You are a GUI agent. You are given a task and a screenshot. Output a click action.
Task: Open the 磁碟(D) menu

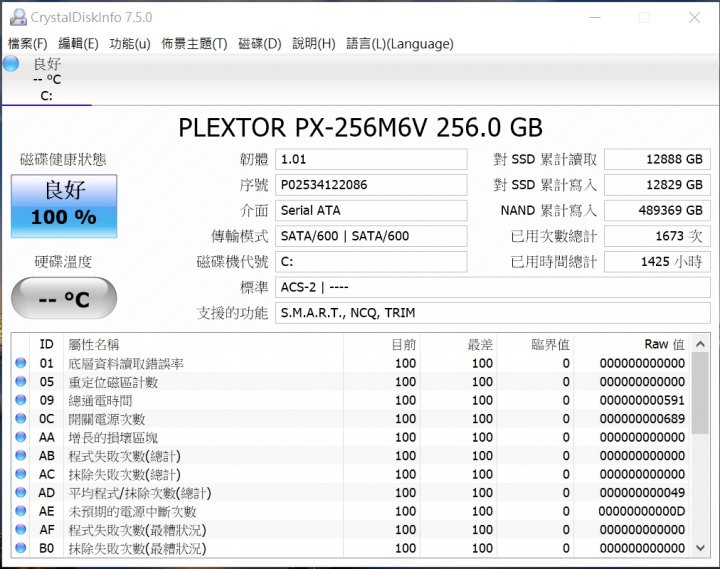tap(259, 44)
